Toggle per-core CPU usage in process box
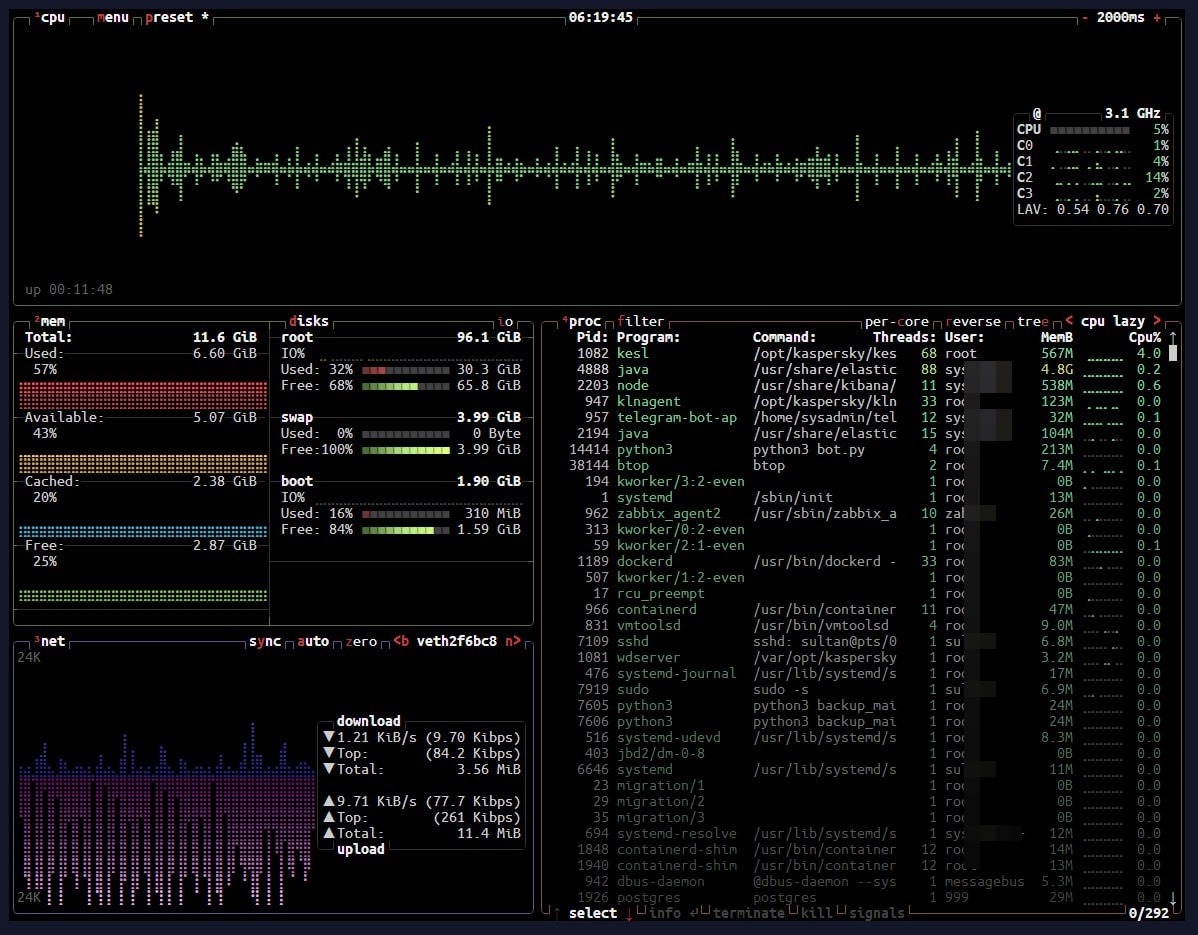The width and height of the screenshot is (1198, 935). [x=896, y=321]
